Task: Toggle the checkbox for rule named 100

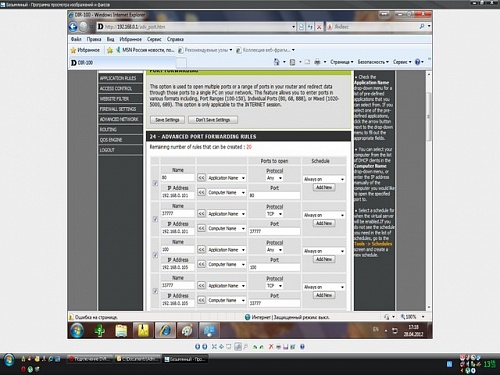Action: [155, 255]
